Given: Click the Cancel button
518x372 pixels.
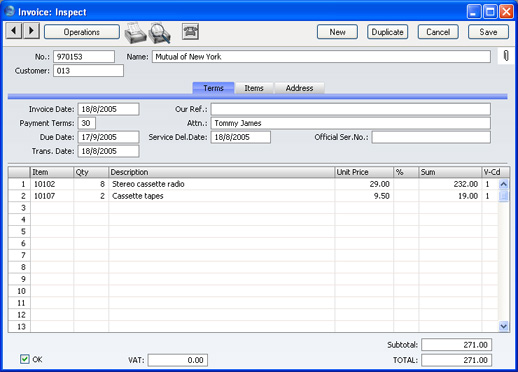Looking at the screenshot, I should tap(438, 32).
